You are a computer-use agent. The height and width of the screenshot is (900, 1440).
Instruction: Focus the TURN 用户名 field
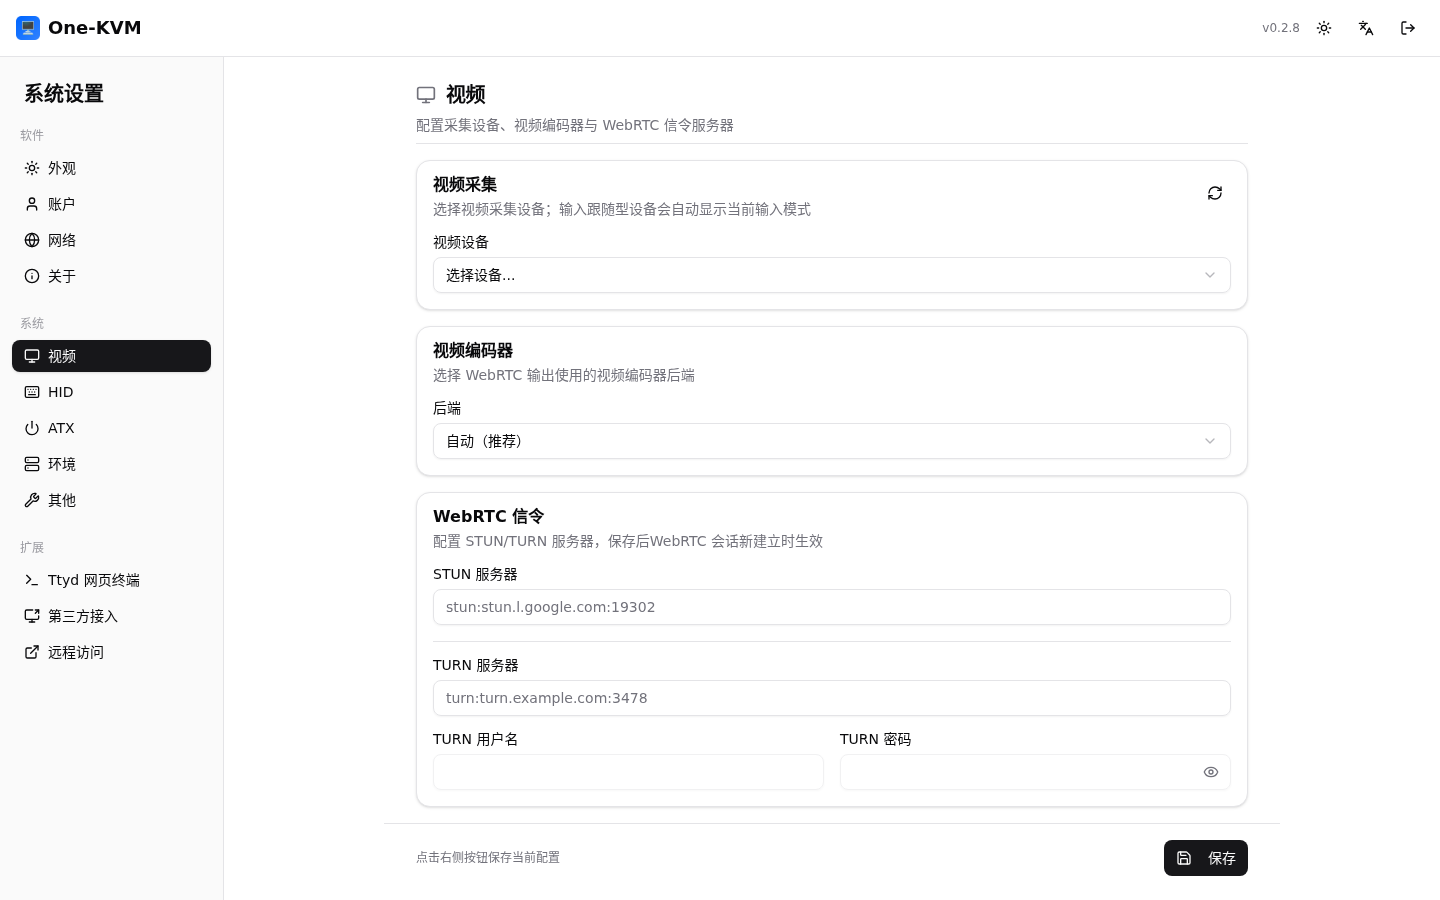[x=628, y=772]
